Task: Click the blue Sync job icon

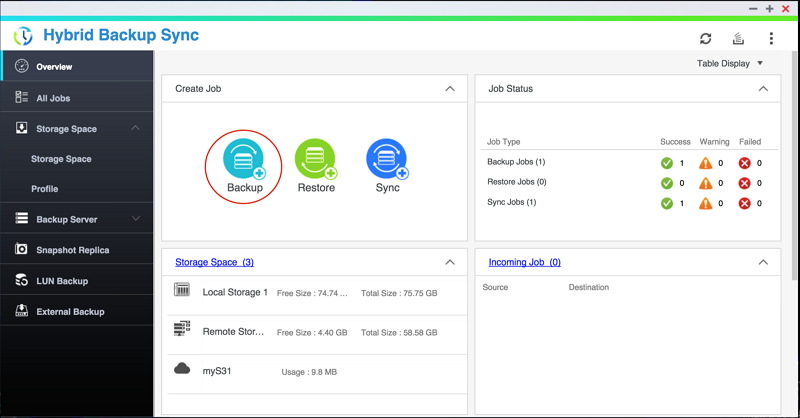Action: (387, 159)
